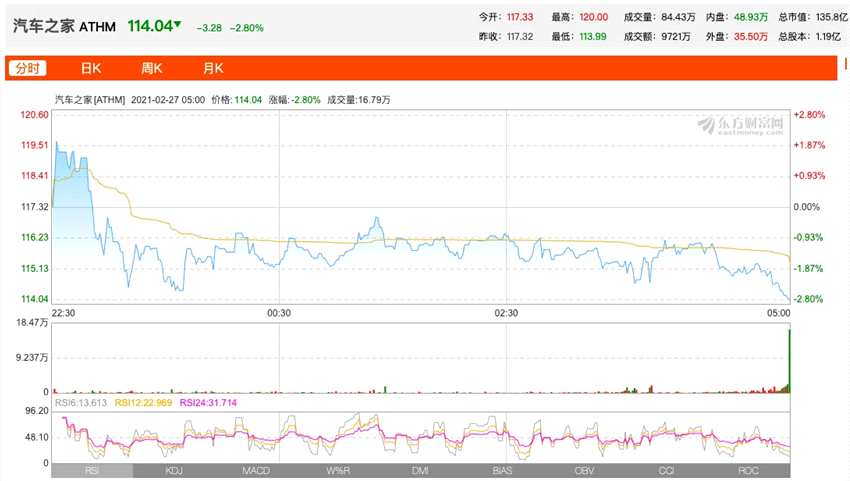Viewport: 850px width, 481px height.
Task: Click the 总股本 value 1.19亿
Action: (x=828, y=37)
